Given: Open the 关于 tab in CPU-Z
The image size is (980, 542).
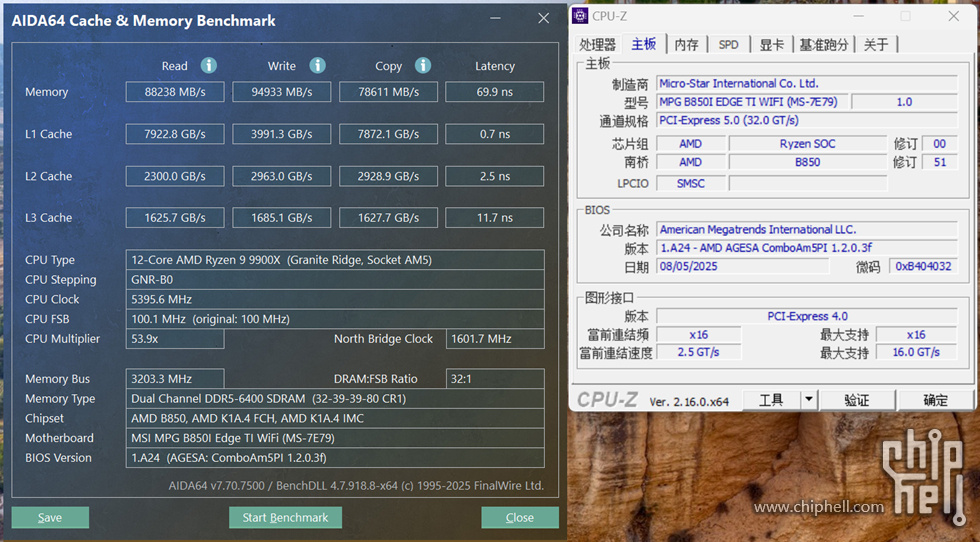Looking at the screenshot, I should (876, 44).
